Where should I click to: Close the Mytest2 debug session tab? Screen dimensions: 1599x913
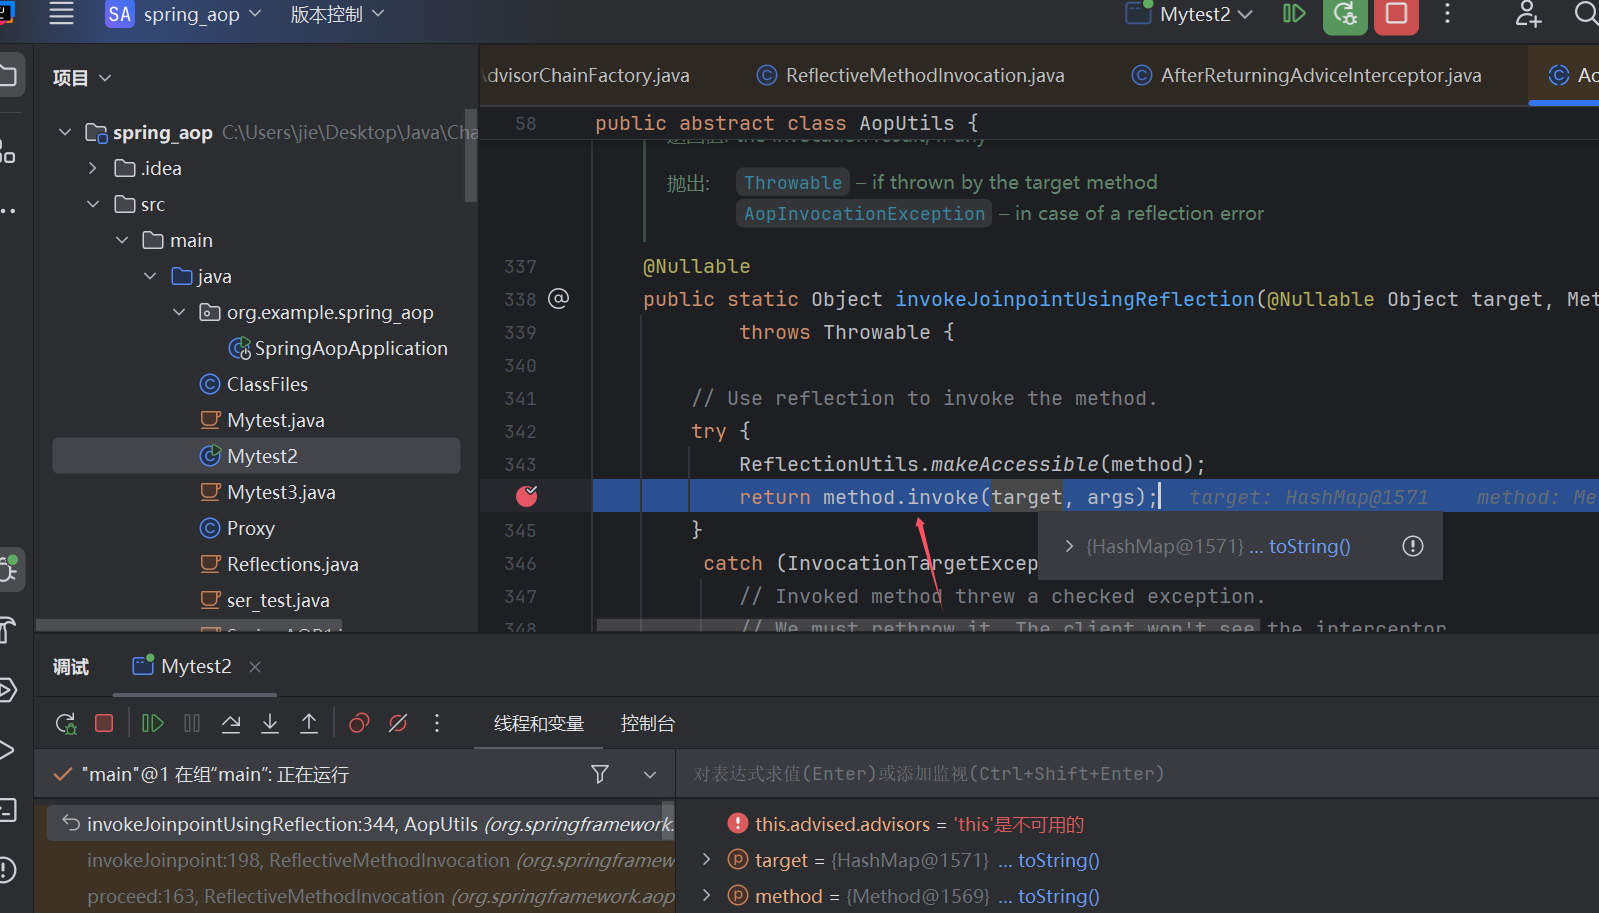pyautogui.click(x=255, y=667)
